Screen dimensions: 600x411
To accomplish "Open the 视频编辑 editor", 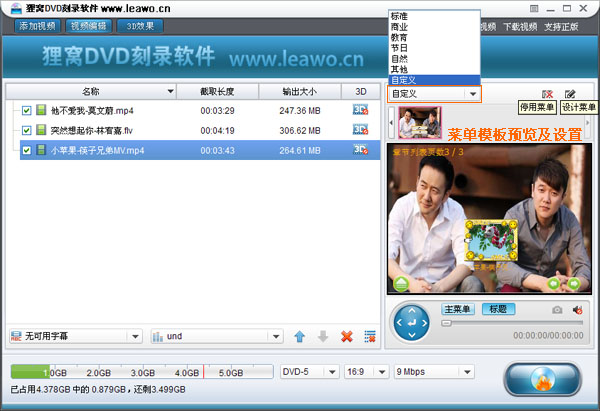I will tap(89, 26).
